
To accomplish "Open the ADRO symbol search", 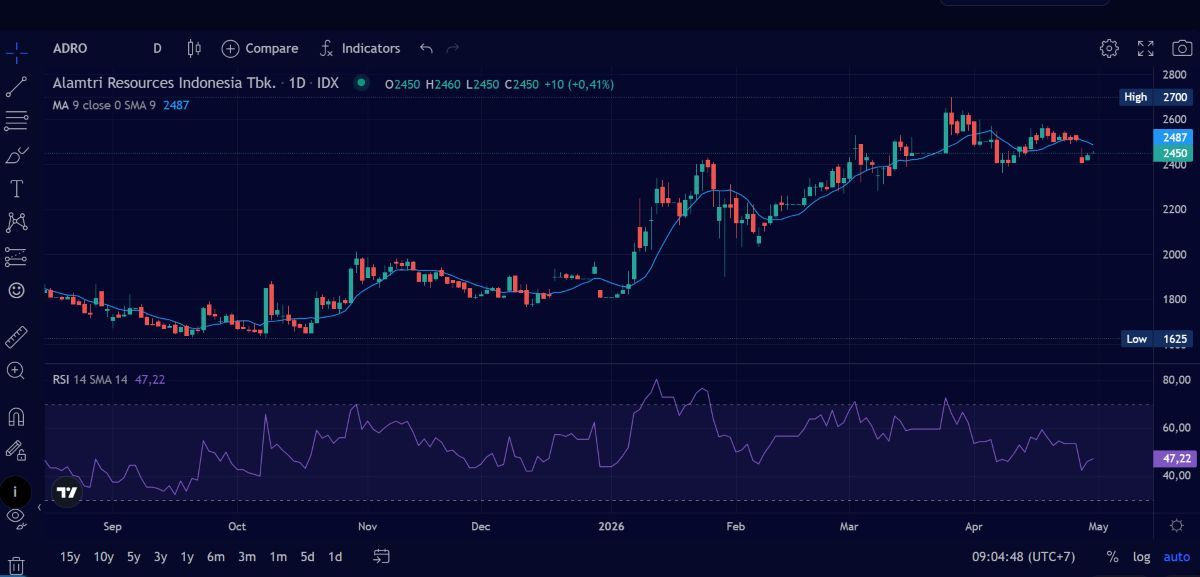I will click(x=70, y=48).
